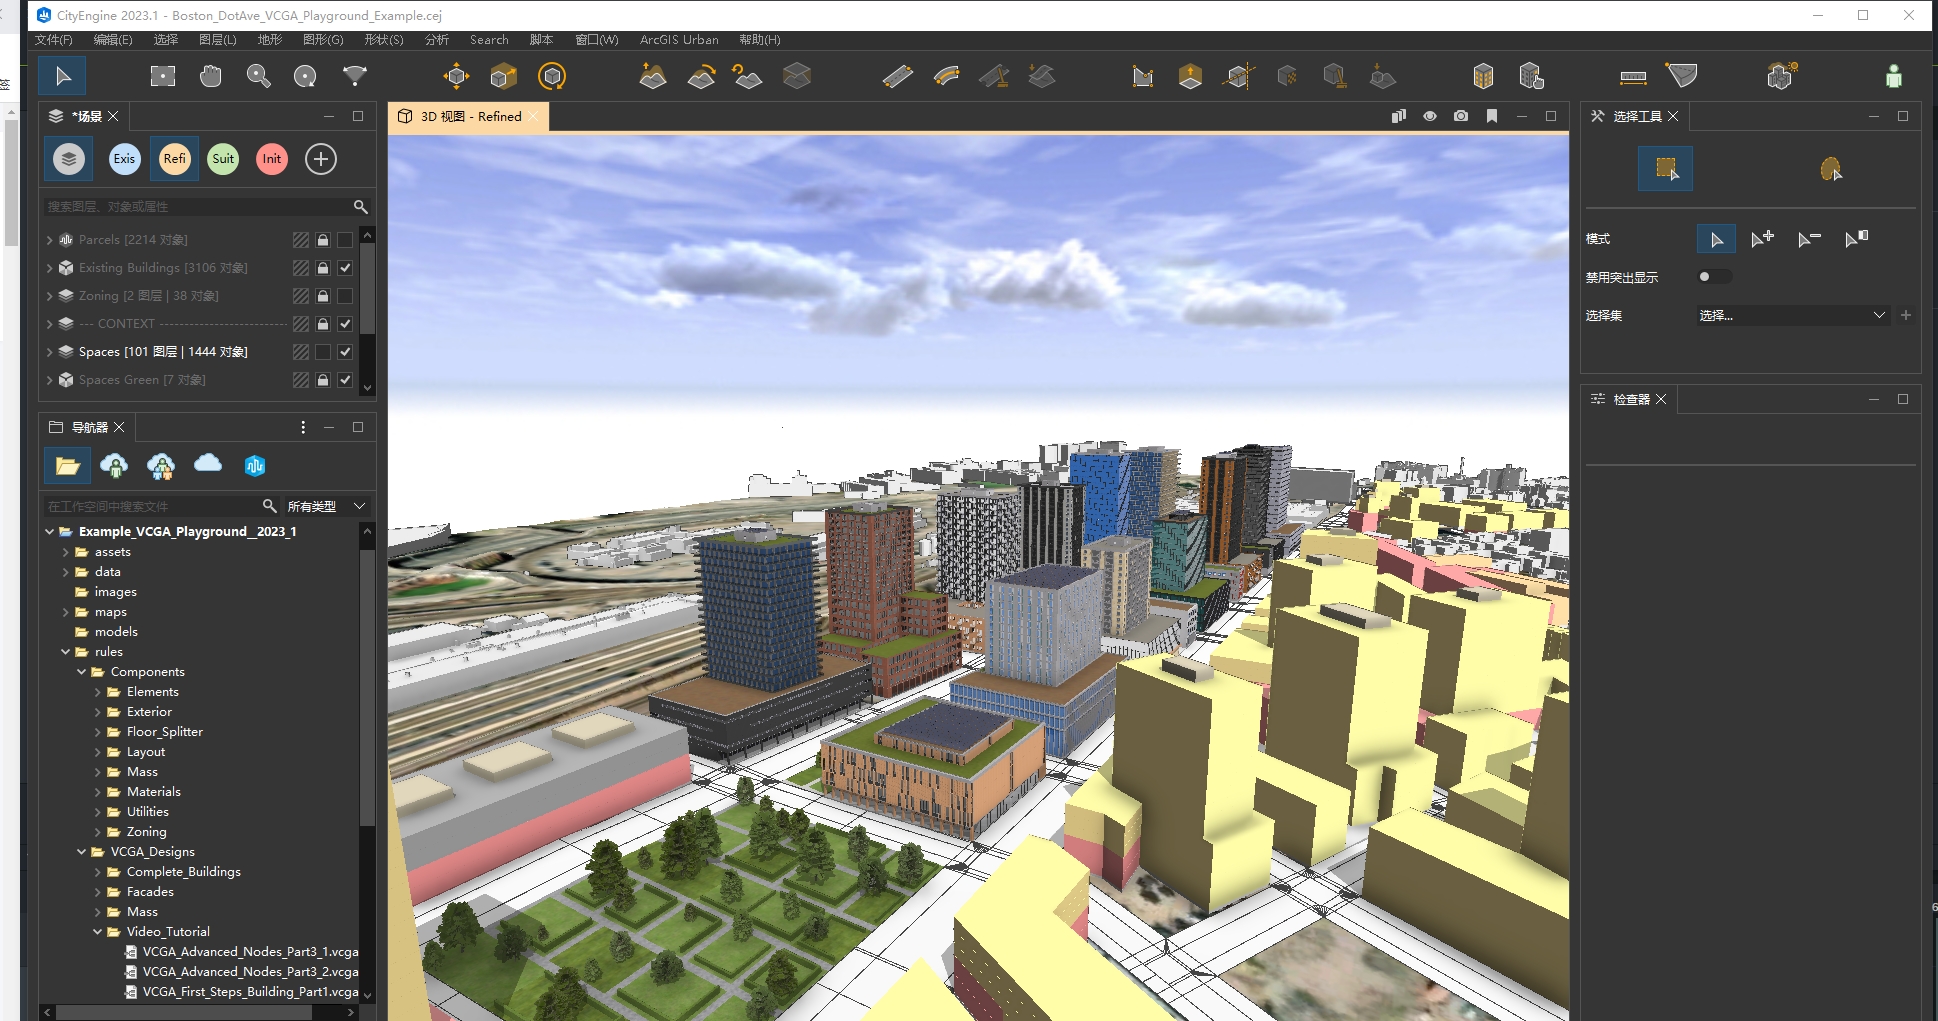Screen dimensions: 1938x1021
Task: Uncheck visibility of the Existing Buildings layer
Action: coord(344,268)
